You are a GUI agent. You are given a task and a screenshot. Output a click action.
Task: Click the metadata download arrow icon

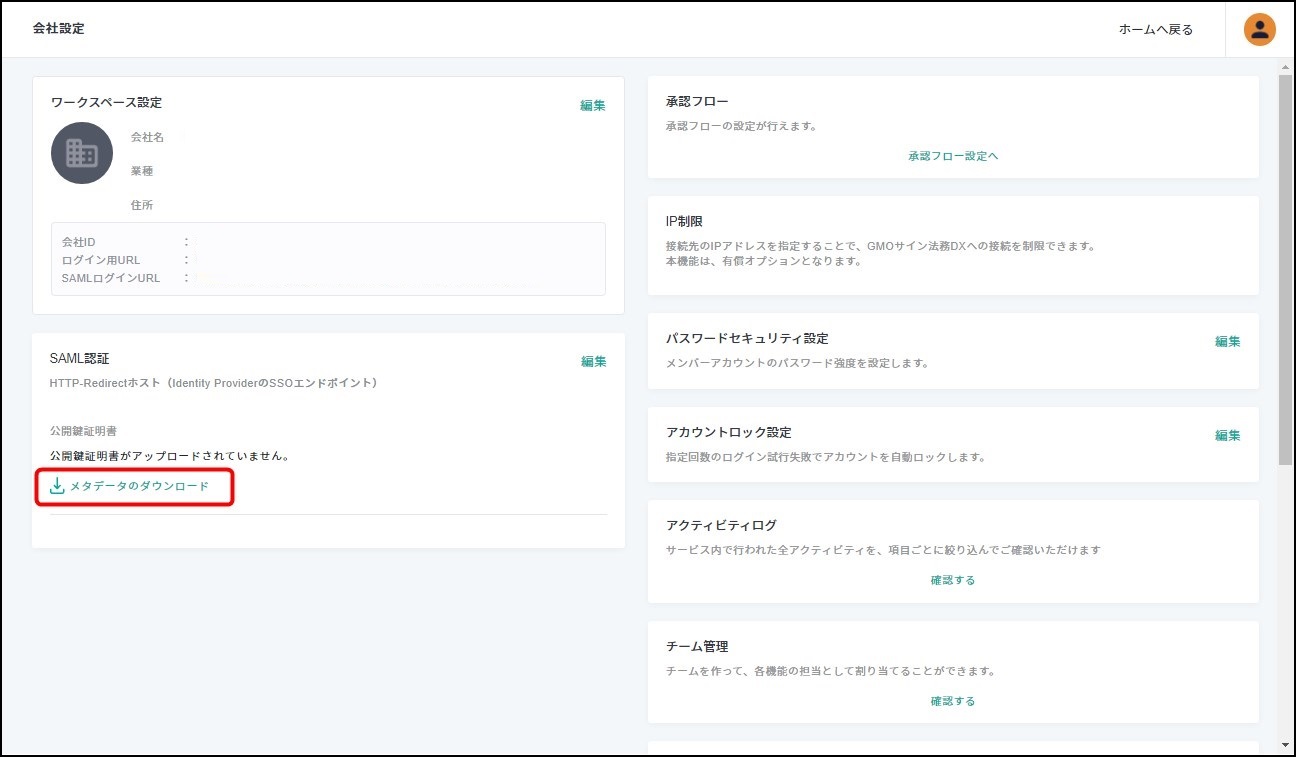57,486
